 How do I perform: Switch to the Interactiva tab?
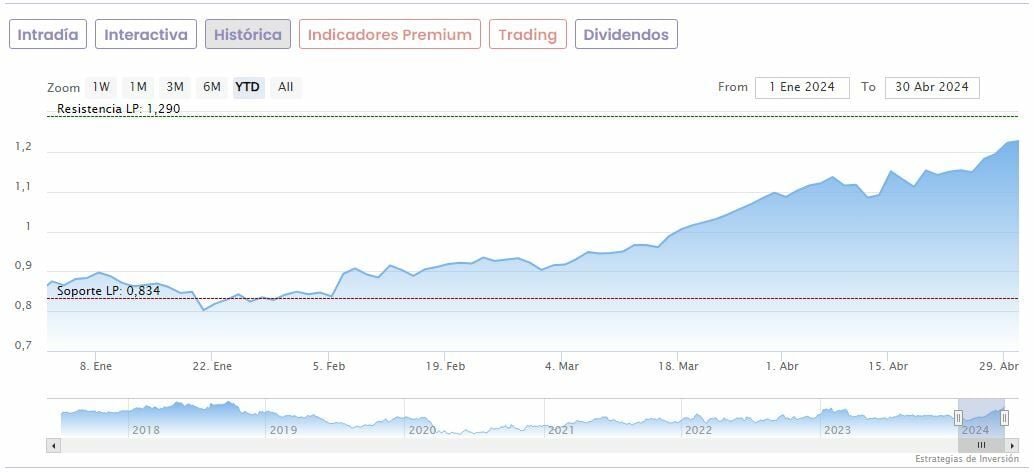click(146, 34)
